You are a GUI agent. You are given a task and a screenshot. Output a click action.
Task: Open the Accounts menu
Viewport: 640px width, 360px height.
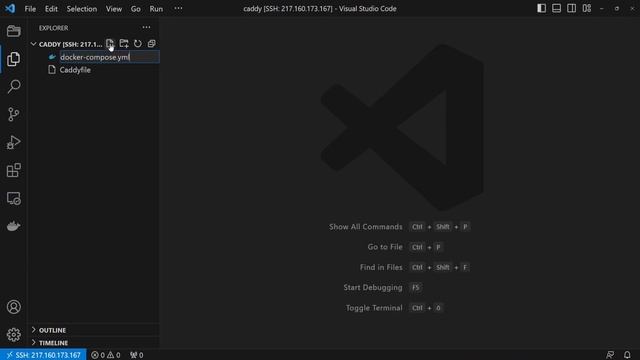coord(13,307)
